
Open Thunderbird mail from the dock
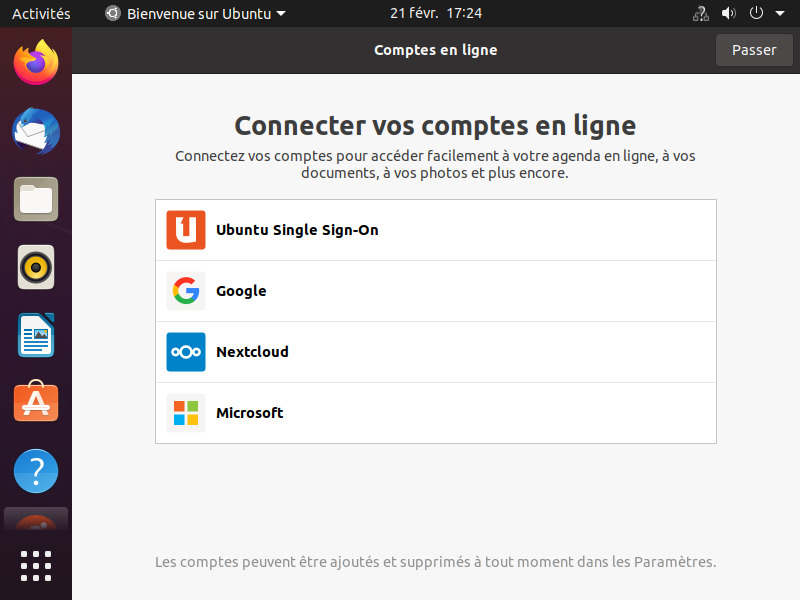pos(36,131)
